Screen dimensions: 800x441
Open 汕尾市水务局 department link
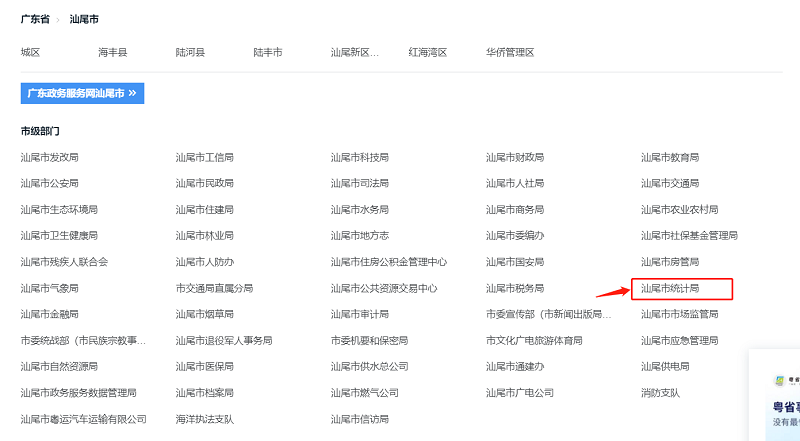360,209
